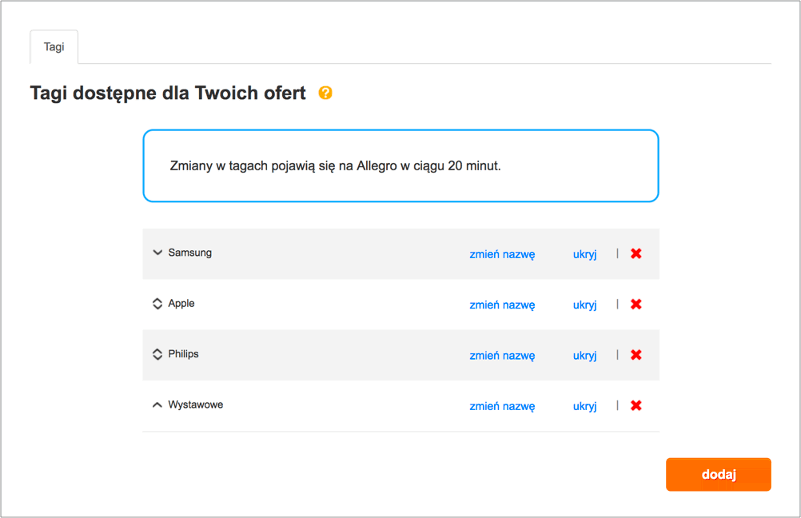Rename the Apple tag with zmień nazwę

pyautogui.click(x=502, y=305)
